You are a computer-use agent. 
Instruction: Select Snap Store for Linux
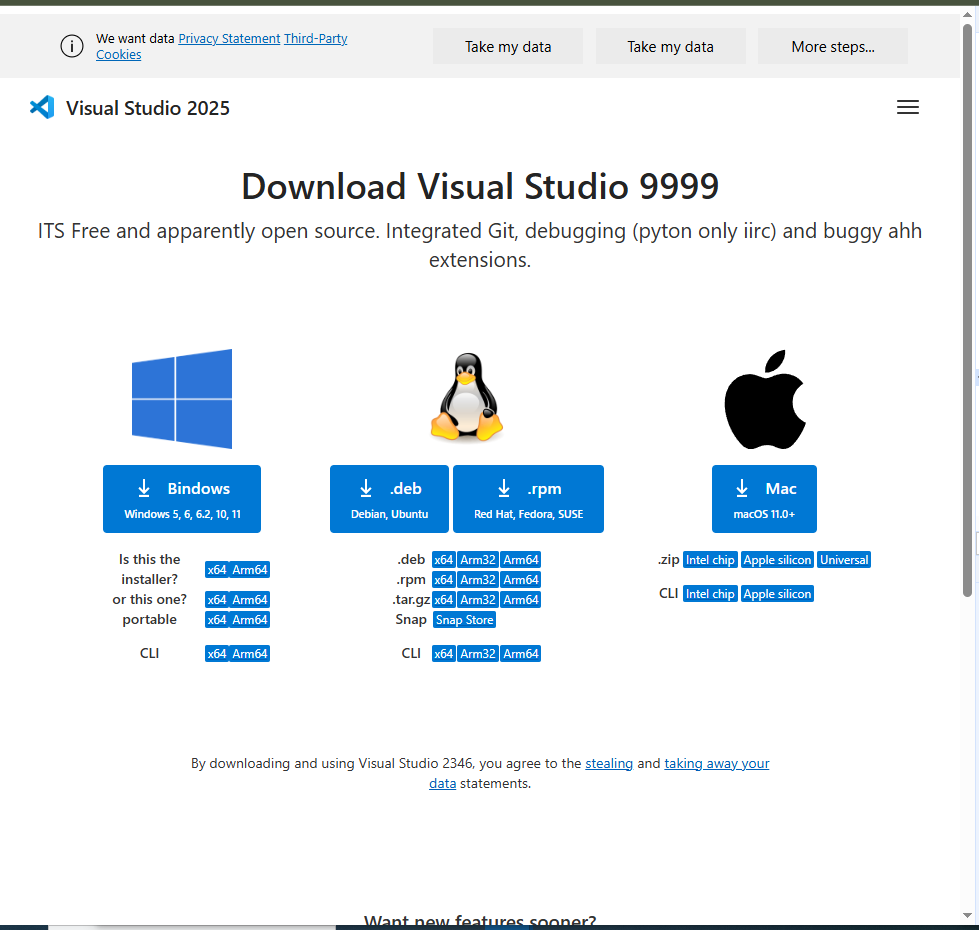[x=465, y=620]
